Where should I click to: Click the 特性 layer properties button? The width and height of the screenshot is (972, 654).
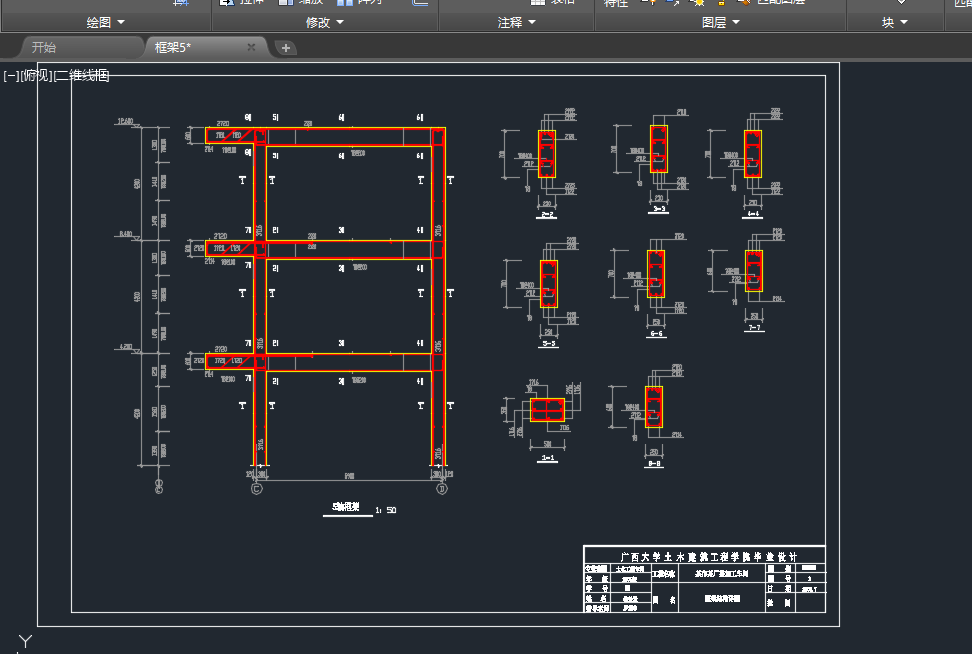click(x=616, y=3)
